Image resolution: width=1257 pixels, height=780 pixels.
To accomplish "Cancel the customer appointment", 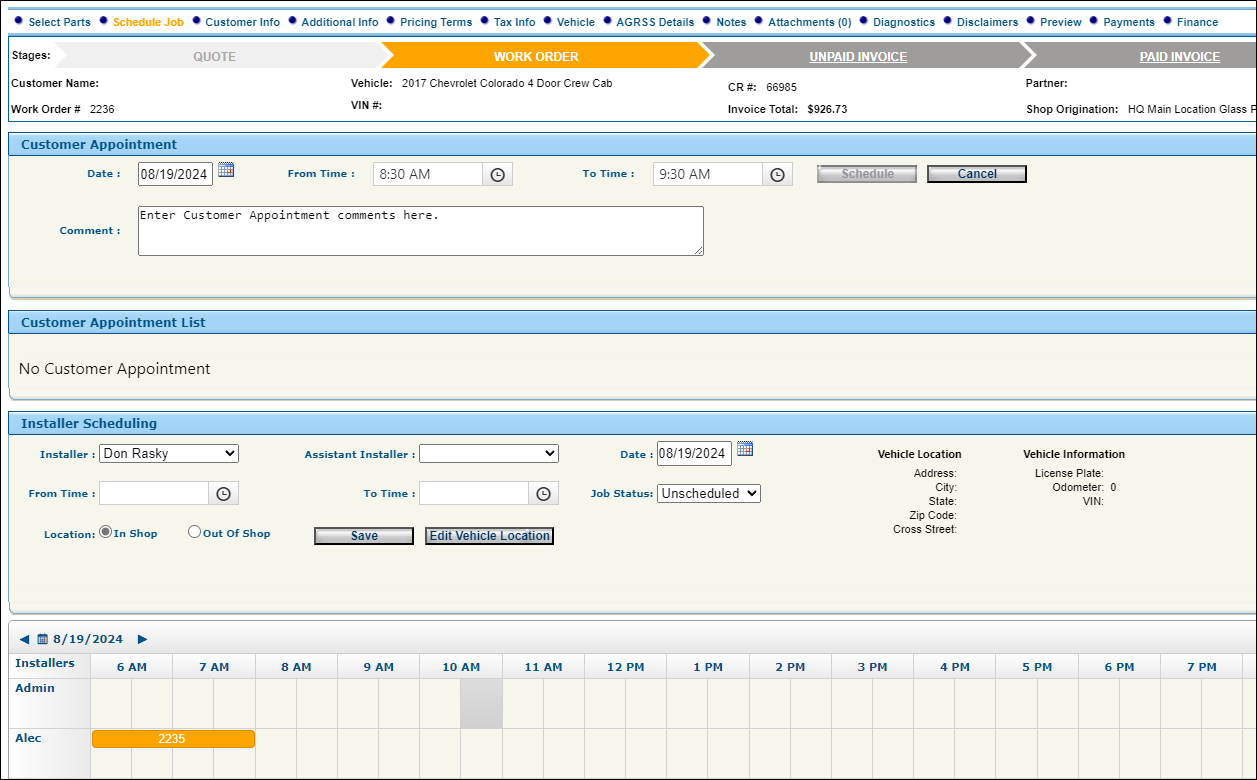I will (x=977, y=174).
